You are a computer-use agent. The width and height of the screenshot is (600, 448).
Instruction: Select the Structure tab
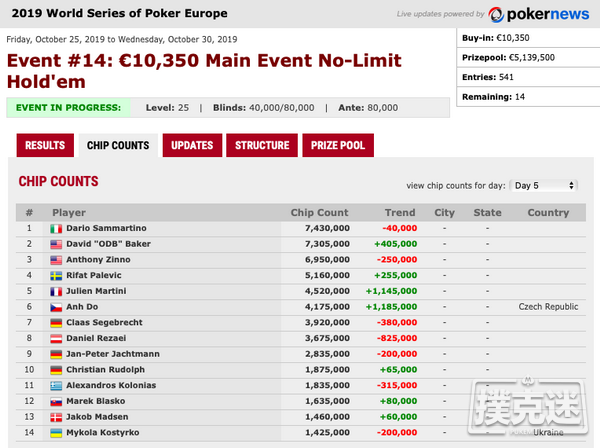click(x=262, y=145)
